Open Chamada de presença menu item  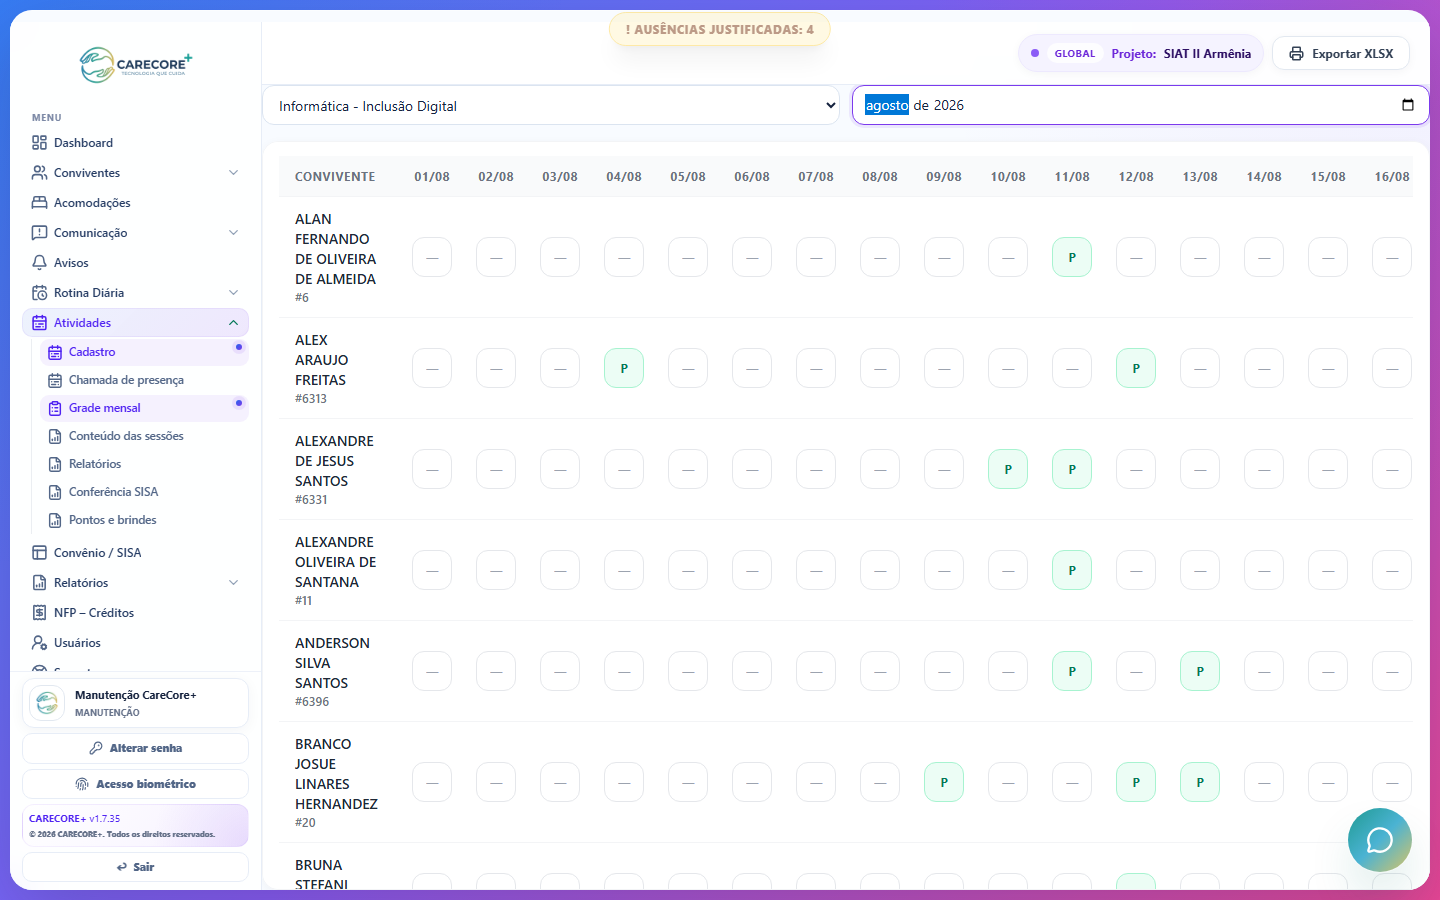coord(144,380)
